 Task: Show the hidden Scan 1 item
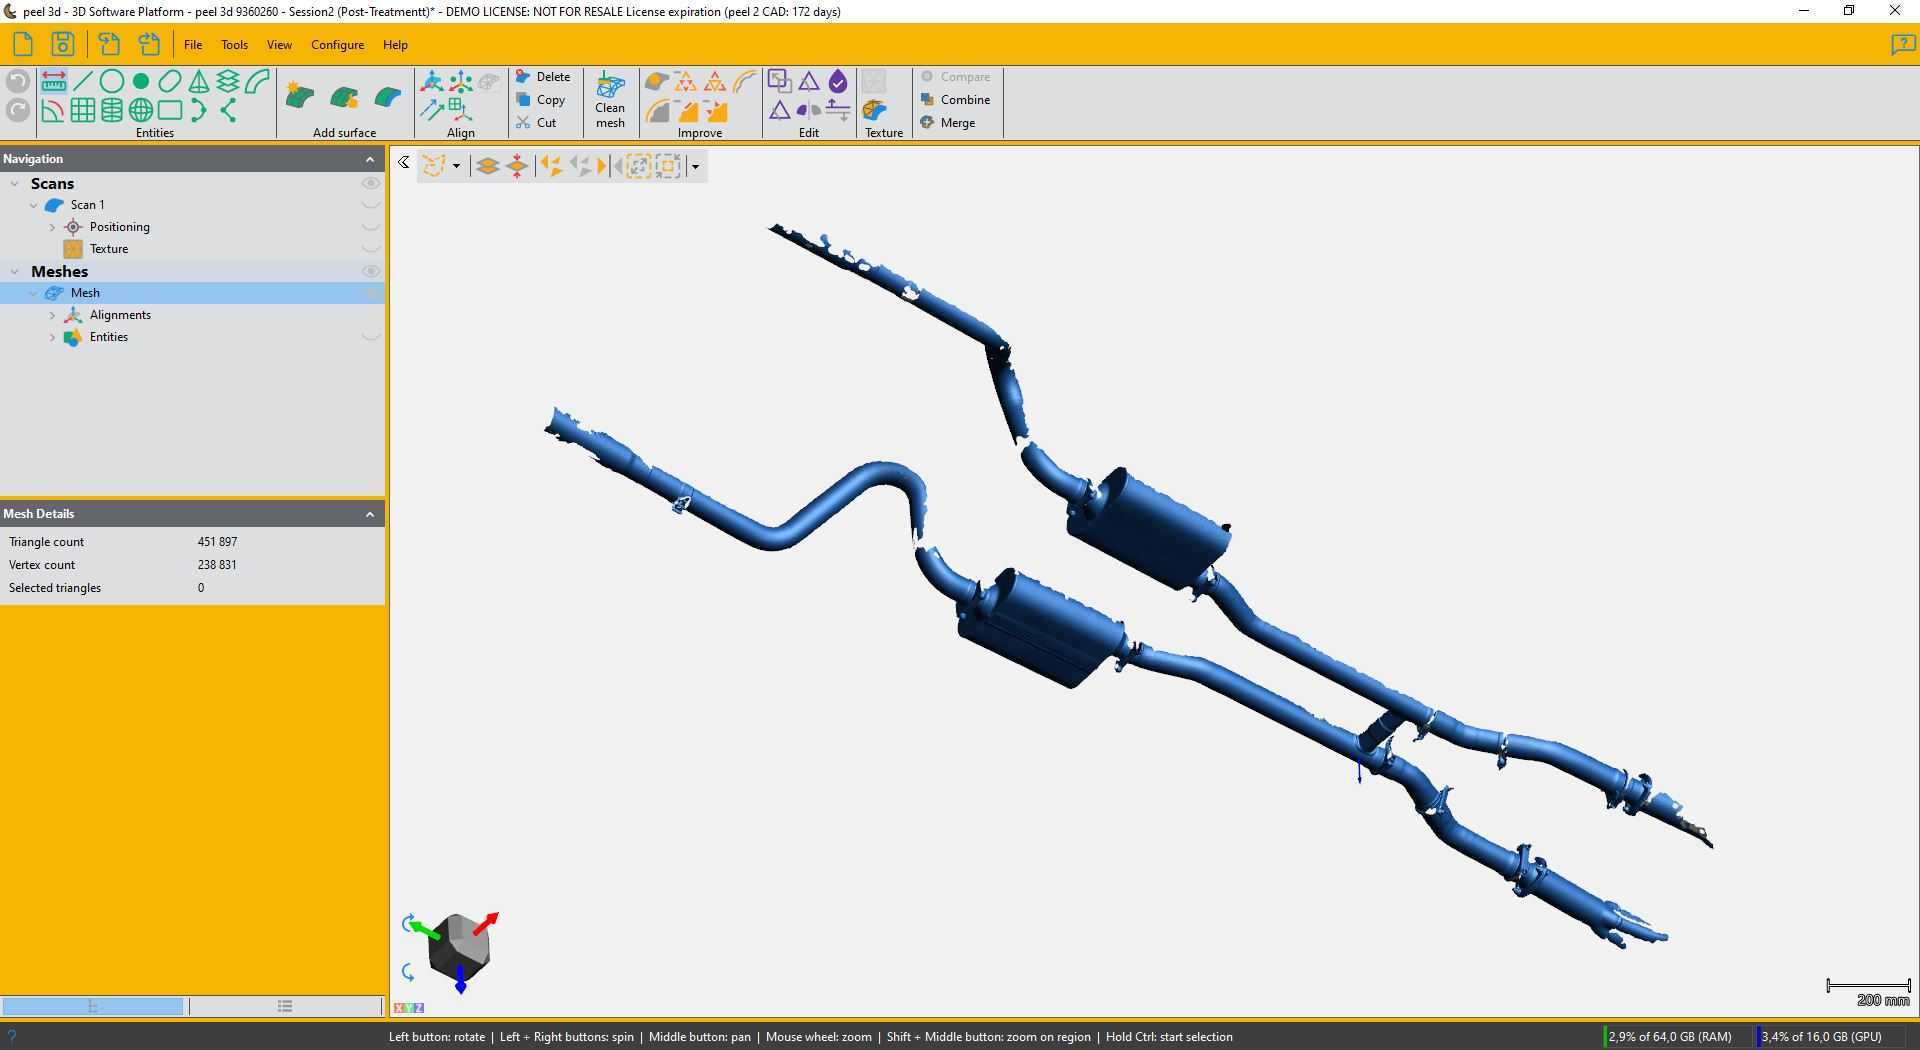tap(370, 205)
